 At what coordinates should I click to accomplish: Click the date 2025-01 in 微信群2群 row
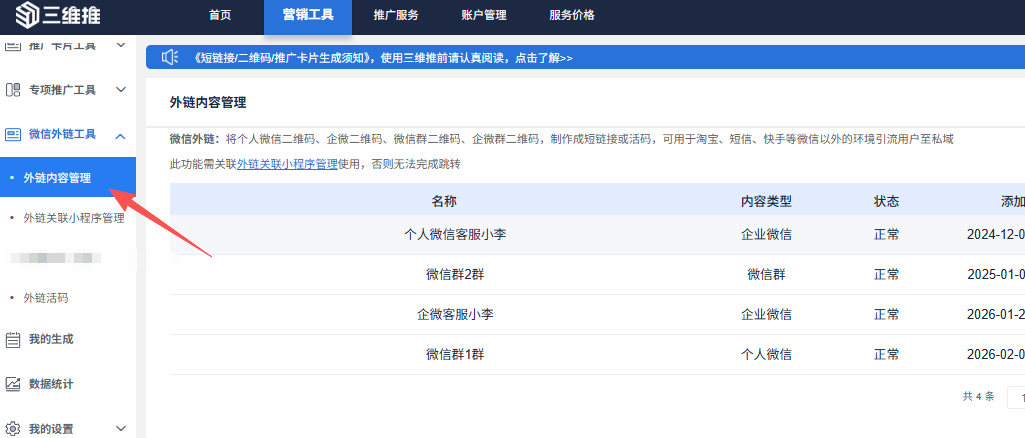click(996, 275)
